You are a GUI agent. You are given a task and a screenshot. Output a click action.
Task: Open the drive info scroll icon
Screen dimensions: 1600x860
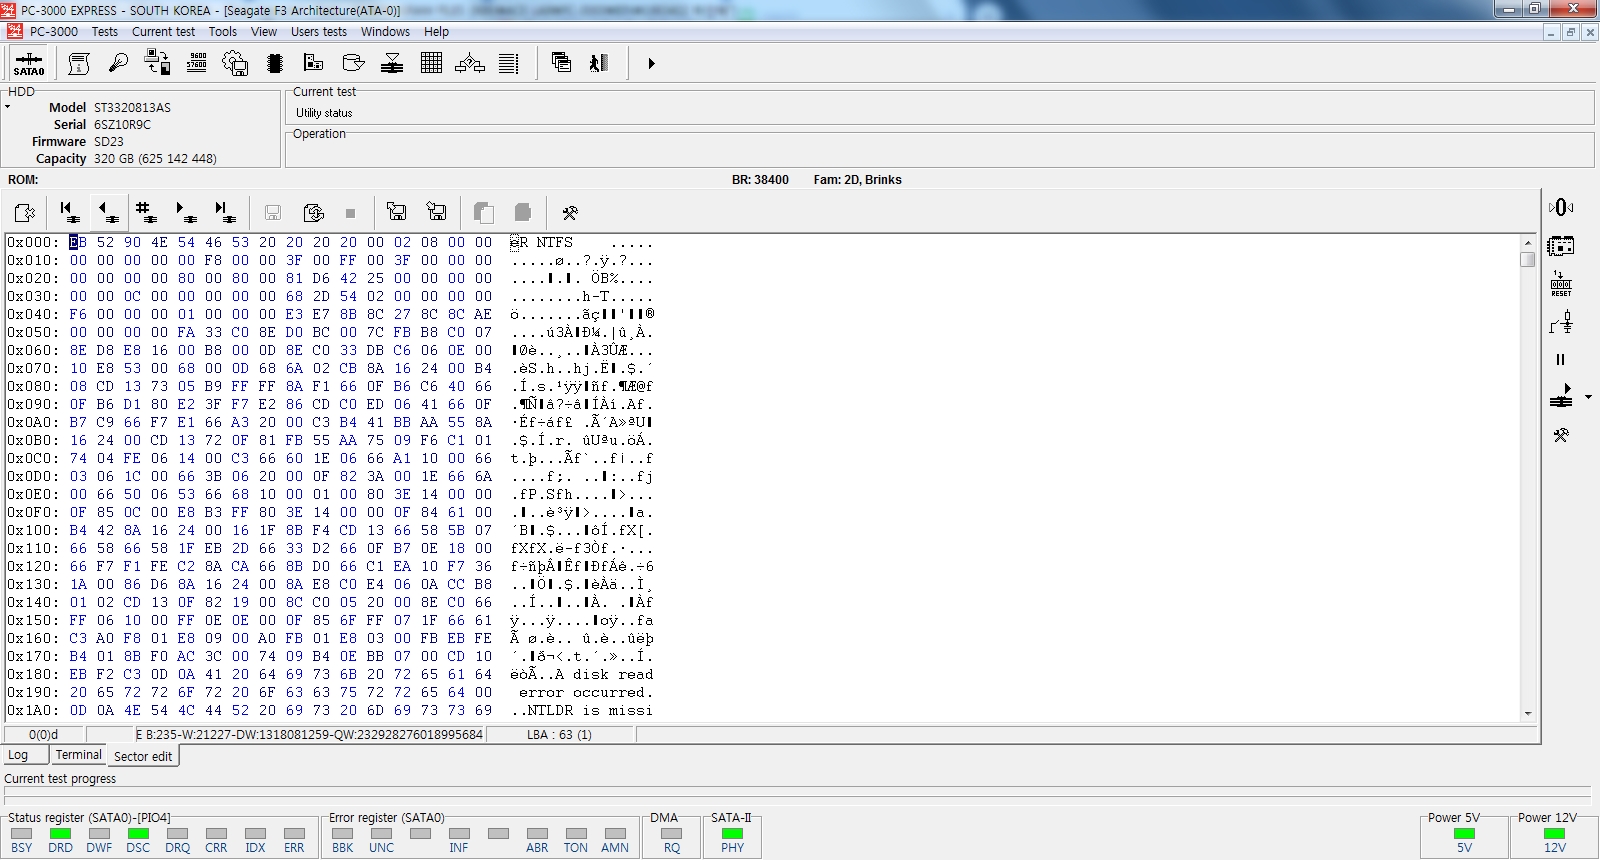[x=79, y=63]
